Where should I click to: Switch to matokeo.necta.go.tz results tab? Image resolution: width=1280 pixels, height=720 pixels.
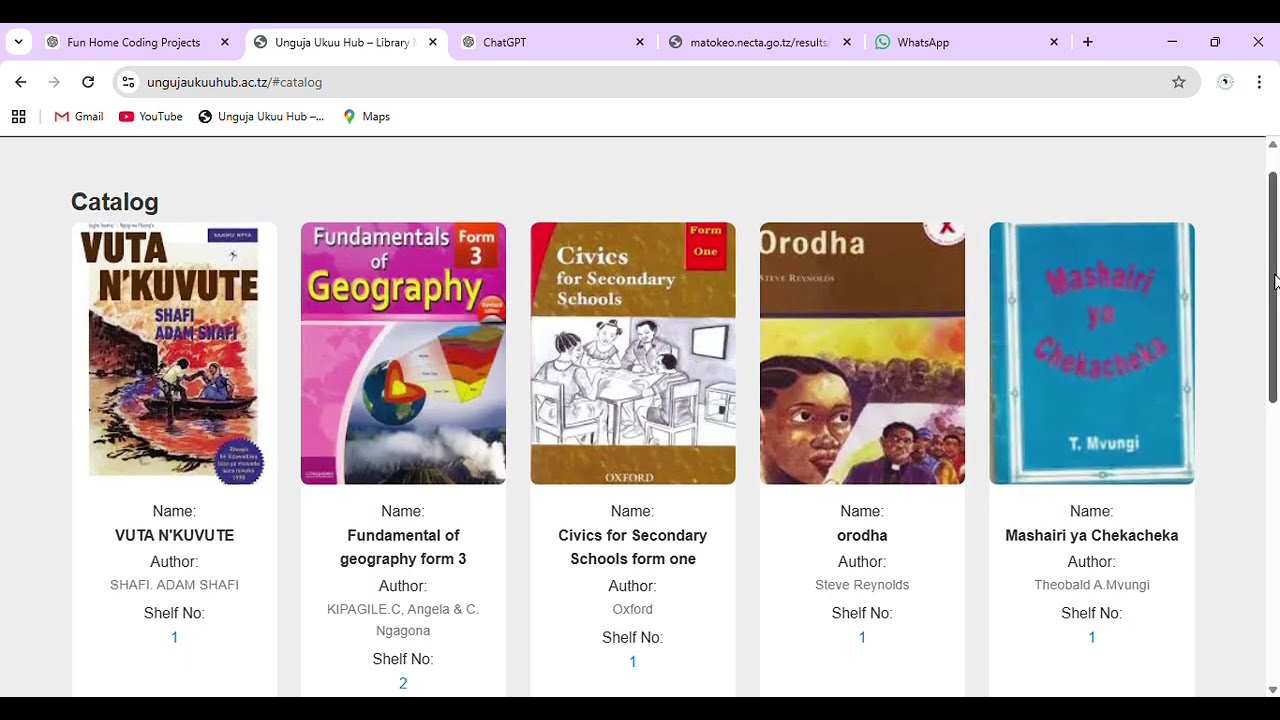pos(761,42)
